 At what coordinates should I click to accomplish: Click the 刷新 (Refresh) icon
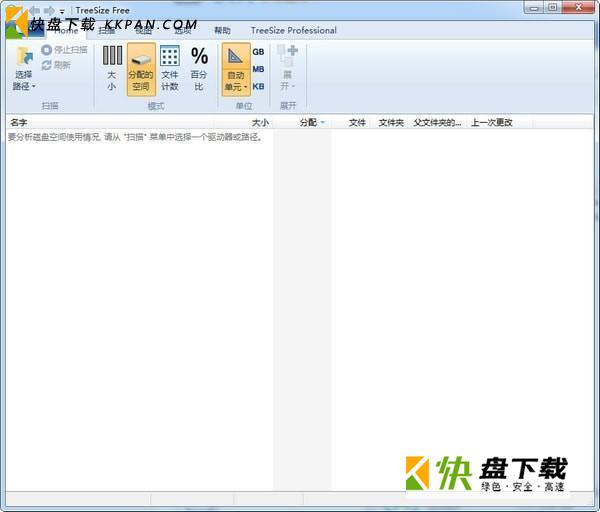click(x=47, y=65)
